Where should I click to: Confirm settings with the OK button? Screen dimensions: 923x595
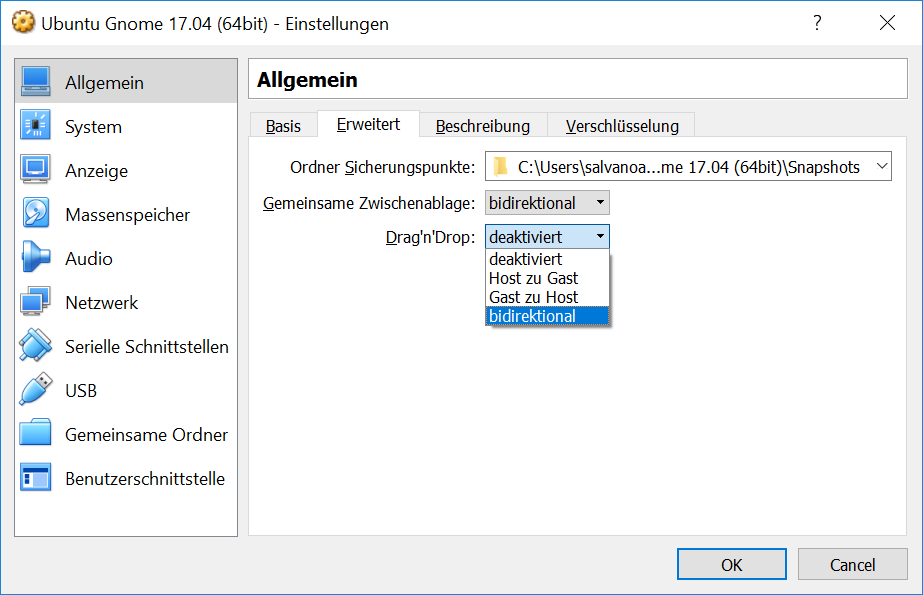pos(732,564)
